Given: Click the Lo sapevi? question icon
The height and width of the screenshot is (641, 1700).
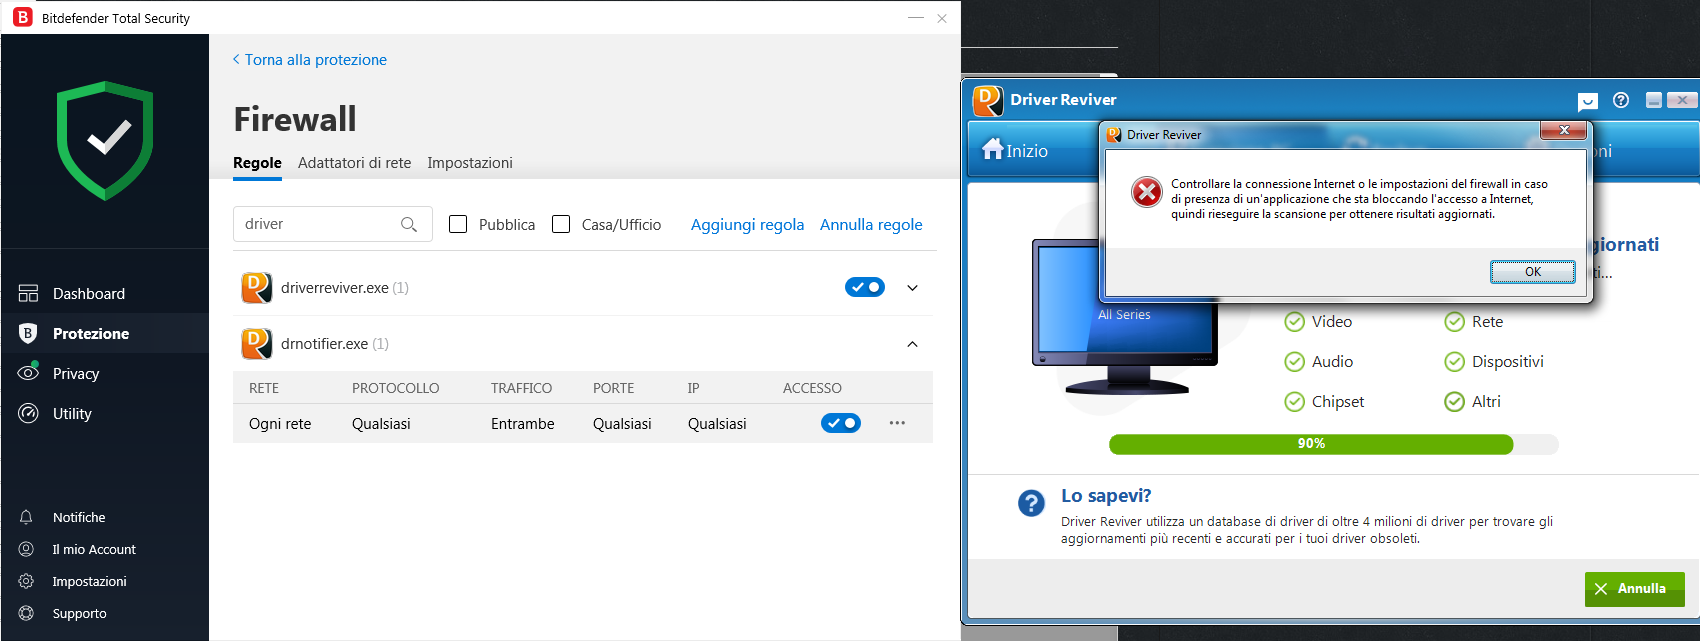Looking at the screenshot, I should [x=1031, y=503].
